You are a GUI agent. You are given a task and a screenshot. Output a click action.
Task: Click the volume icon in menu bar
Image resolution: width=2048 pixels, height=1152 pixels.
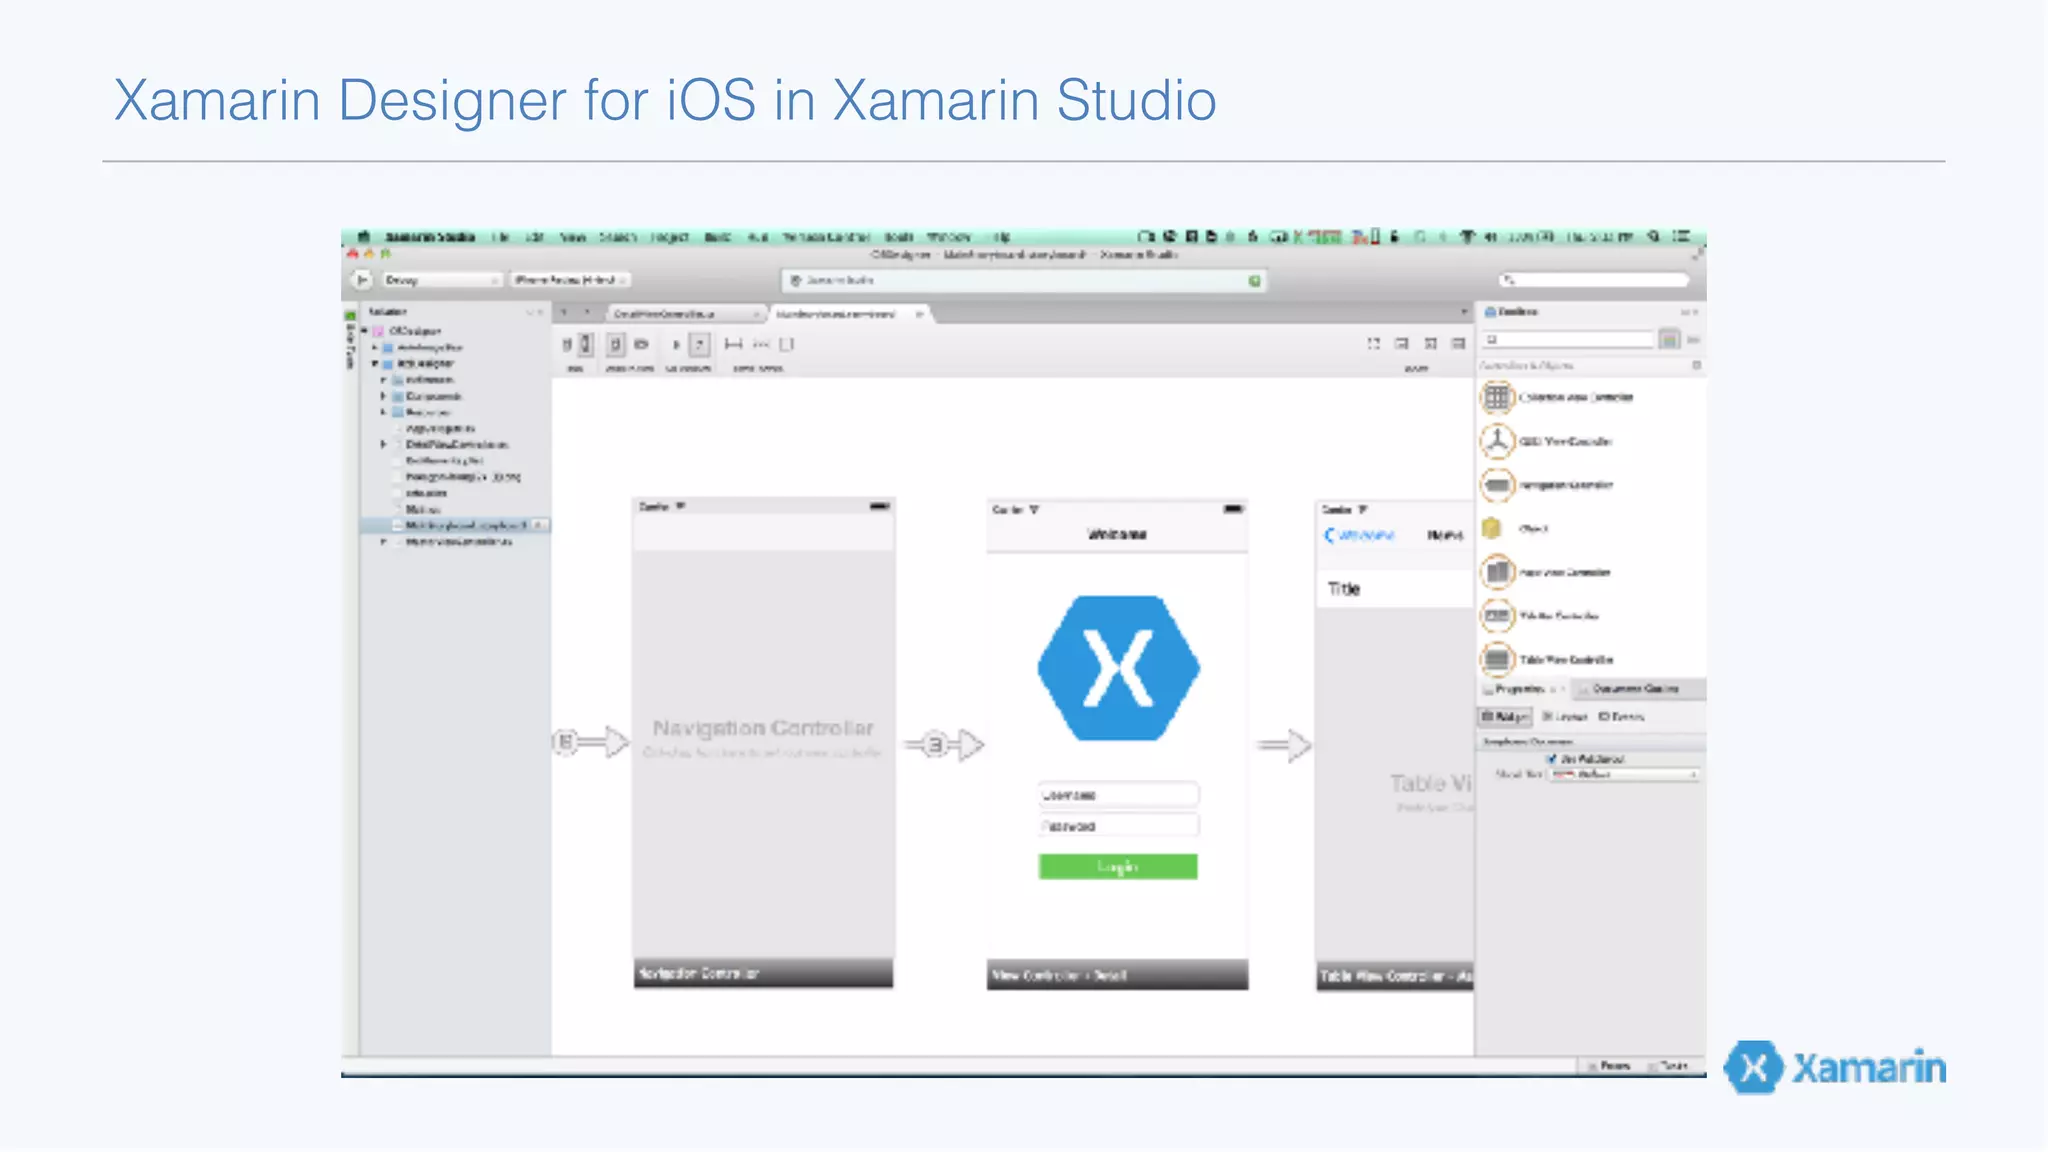point(1490,237)
